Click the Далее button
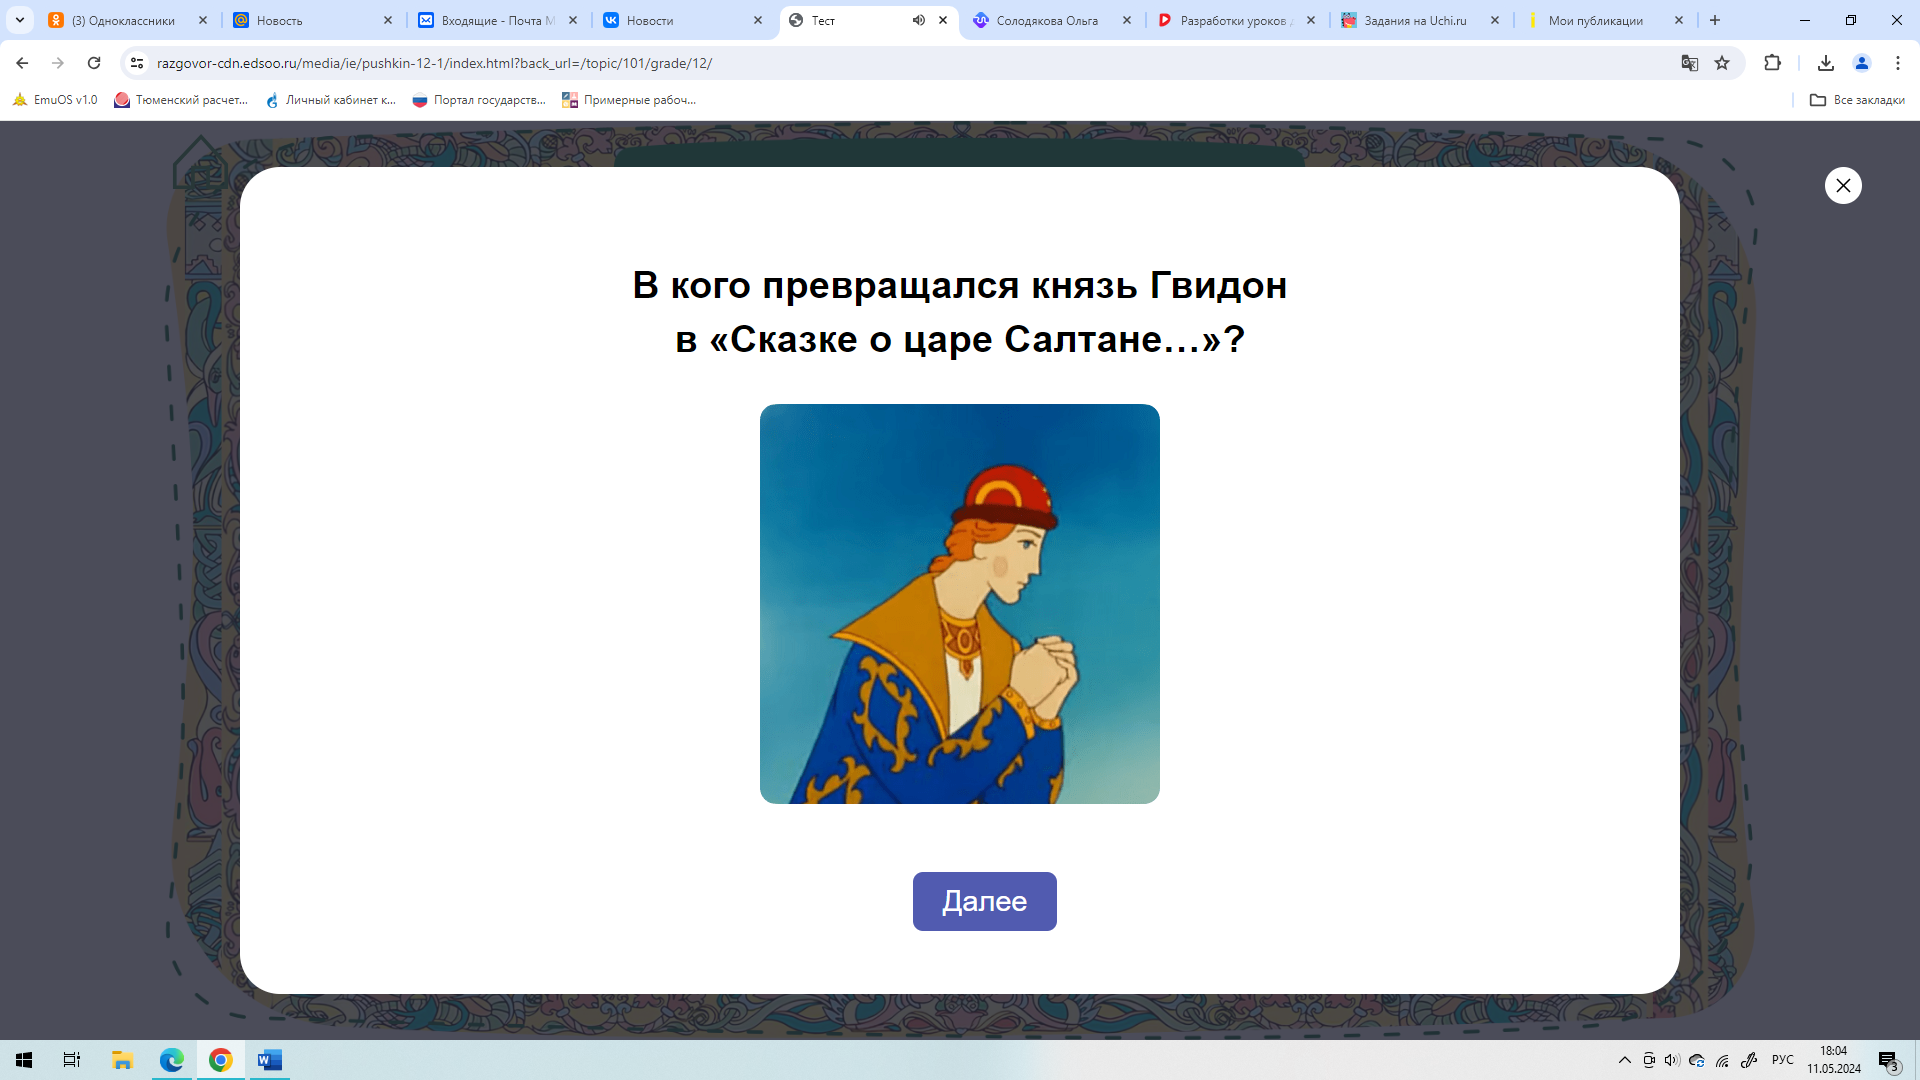This screenshot has height=1080, width=1920. click(x=984, y=901)
